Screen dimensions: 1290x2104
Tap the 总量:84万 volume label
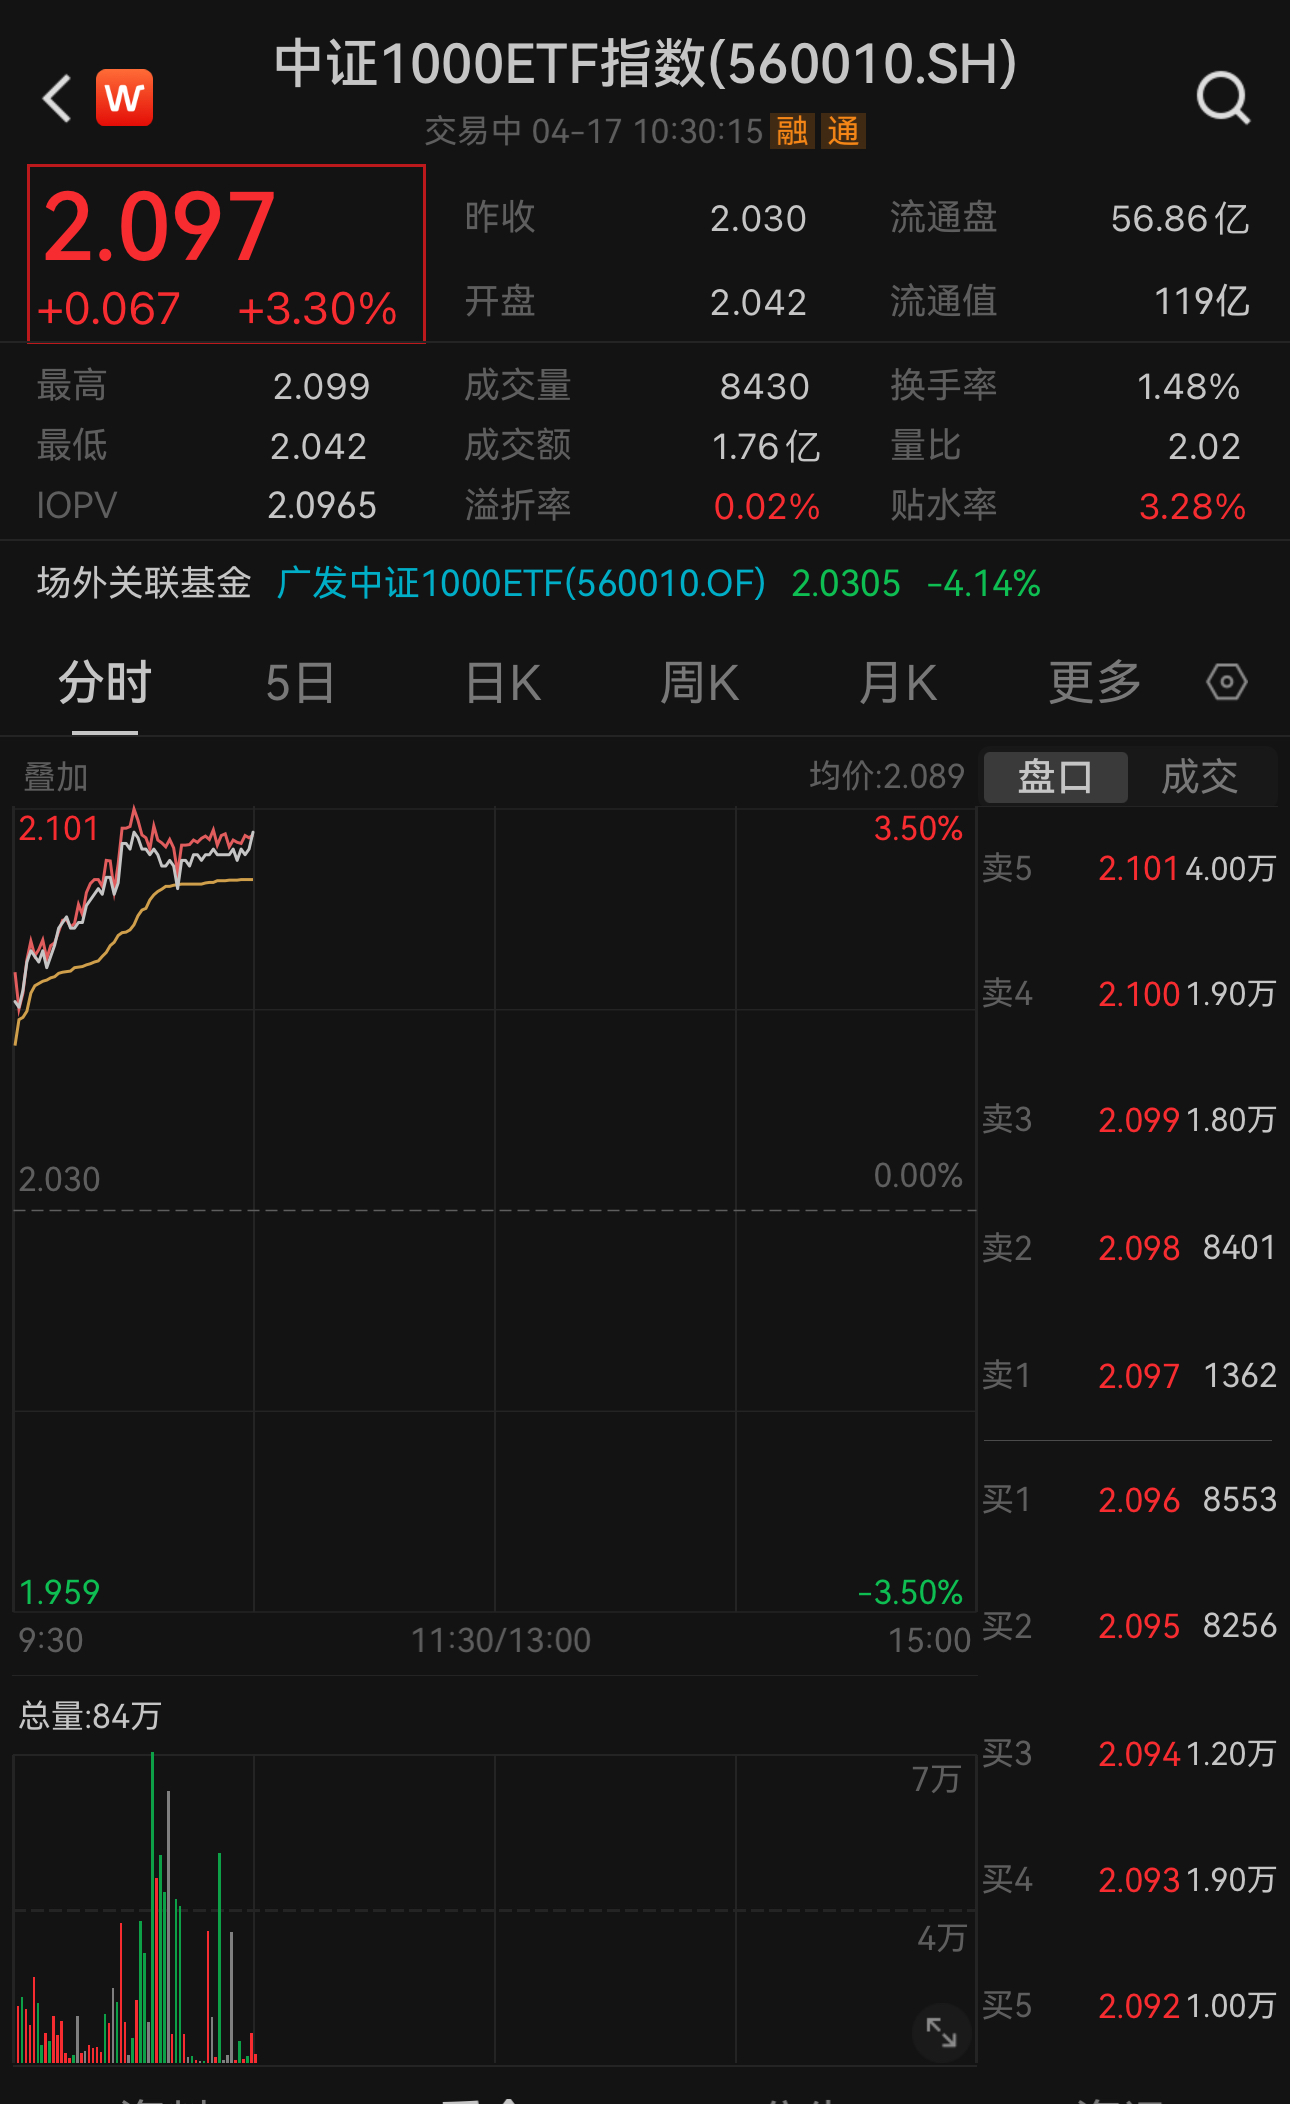pyautogui.click(x=90, y=1716)
